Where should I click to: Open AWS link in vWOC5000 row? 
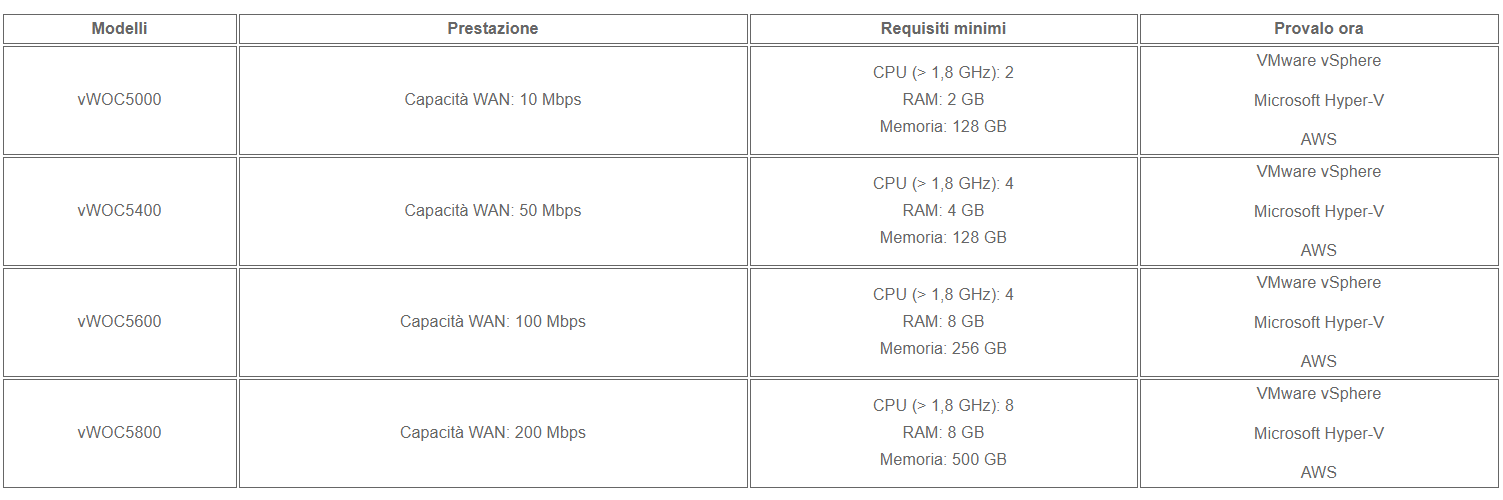tap(1318, 140)
